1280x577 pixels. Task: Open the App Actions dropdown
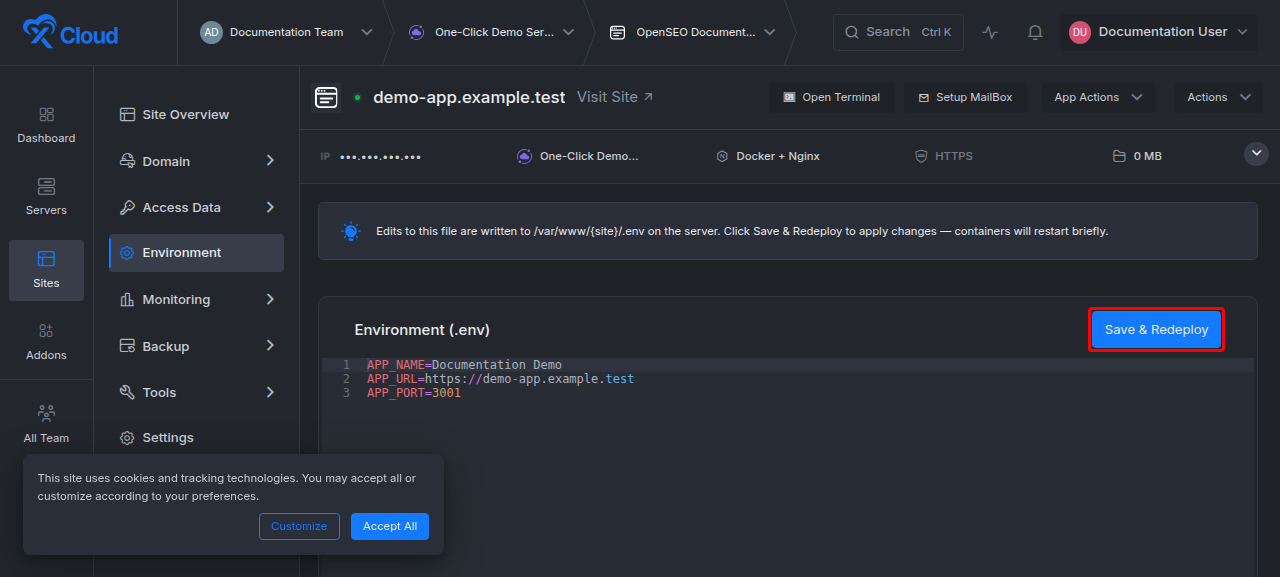1098,97
